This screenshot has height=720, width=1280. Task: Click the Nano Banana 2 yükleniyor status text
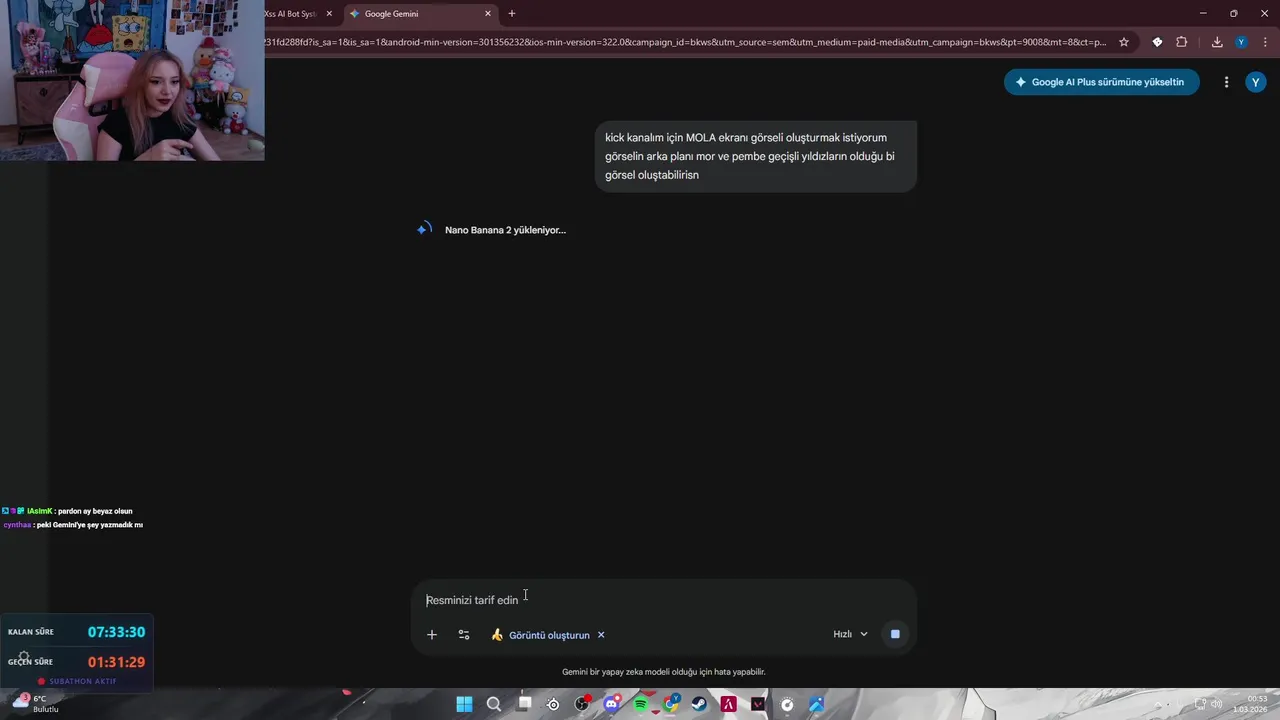click(x=505, y=230)
